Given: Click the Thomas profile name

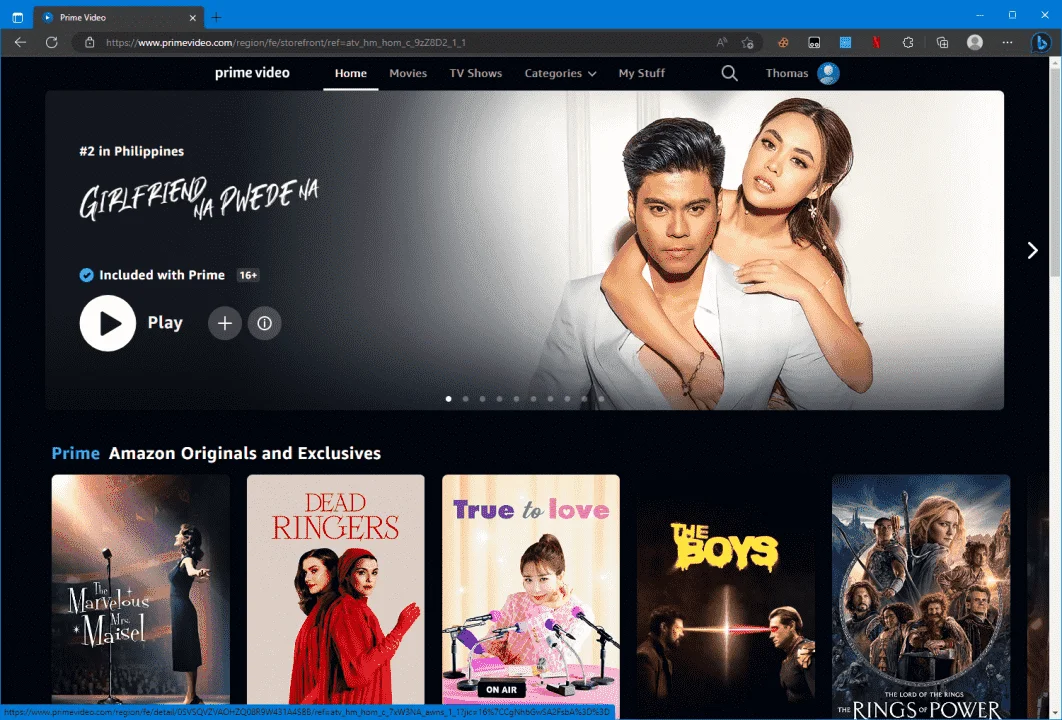Looking at the screenshot, I should [x=786, y=73].
